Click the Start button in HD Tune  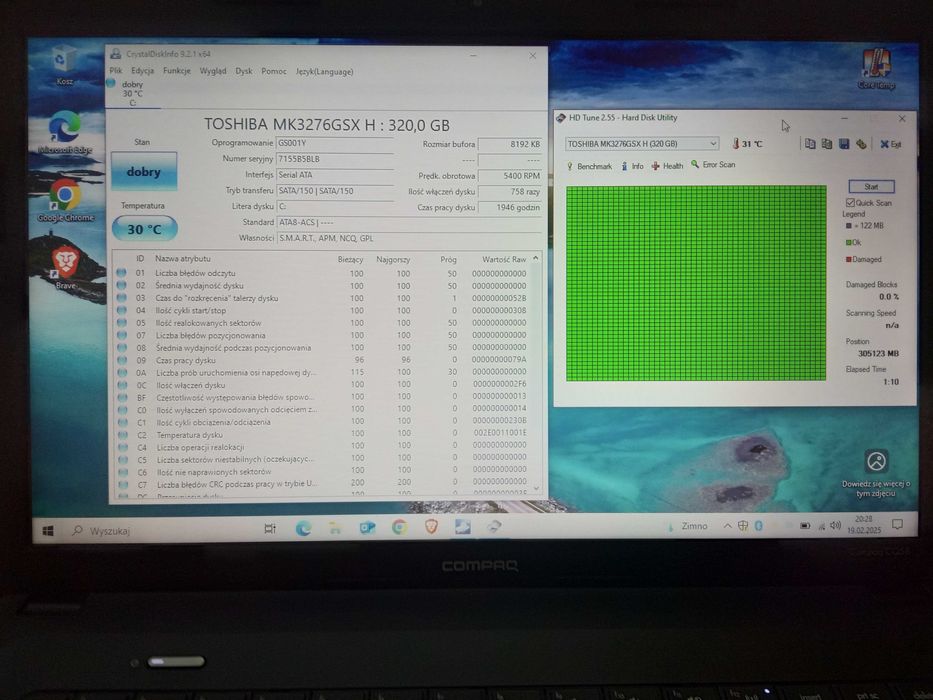[x=871, y=186]
